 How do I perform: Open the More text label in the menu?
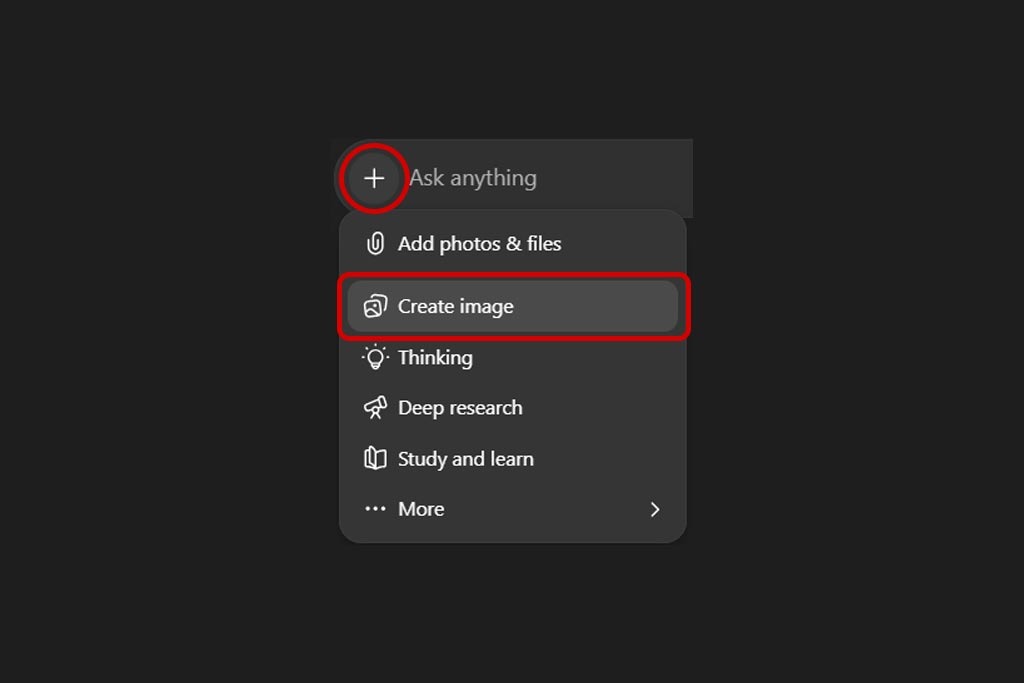point(421,509)
